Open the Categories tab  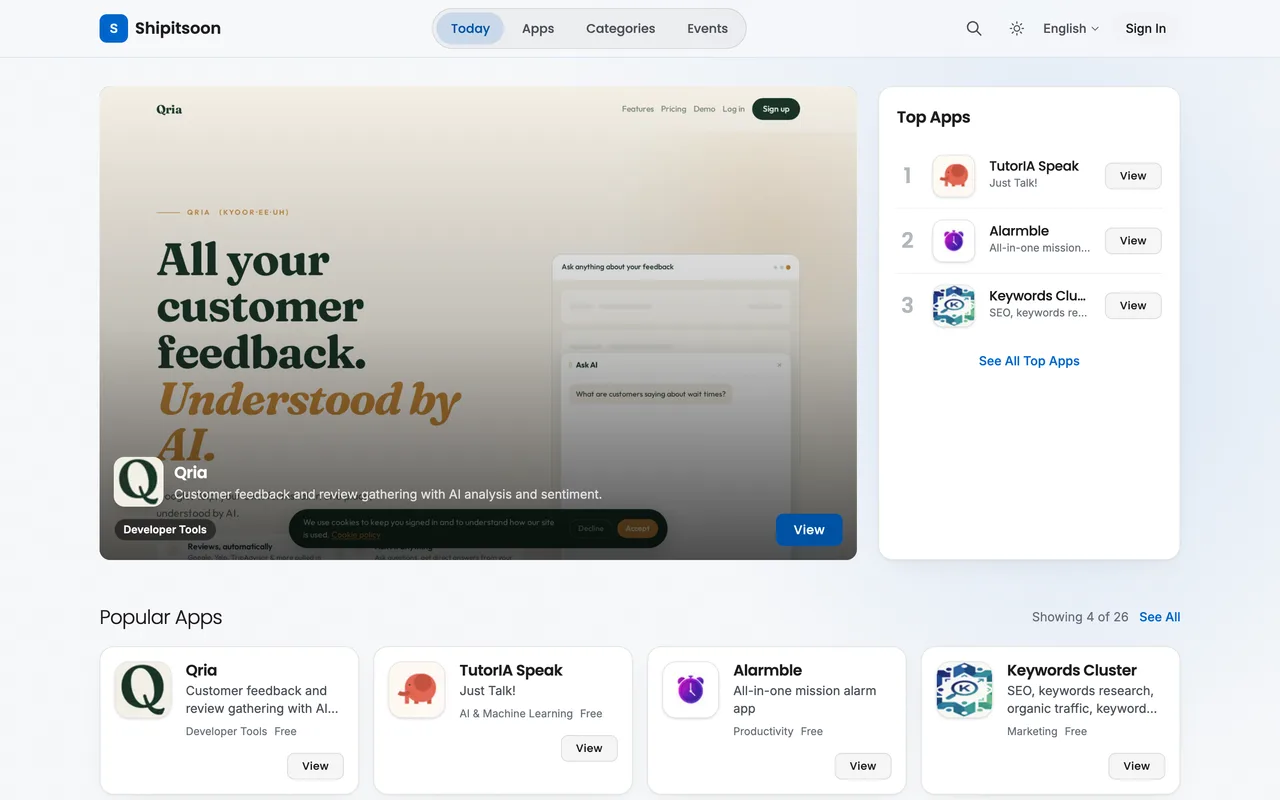(x=621, y=28)
